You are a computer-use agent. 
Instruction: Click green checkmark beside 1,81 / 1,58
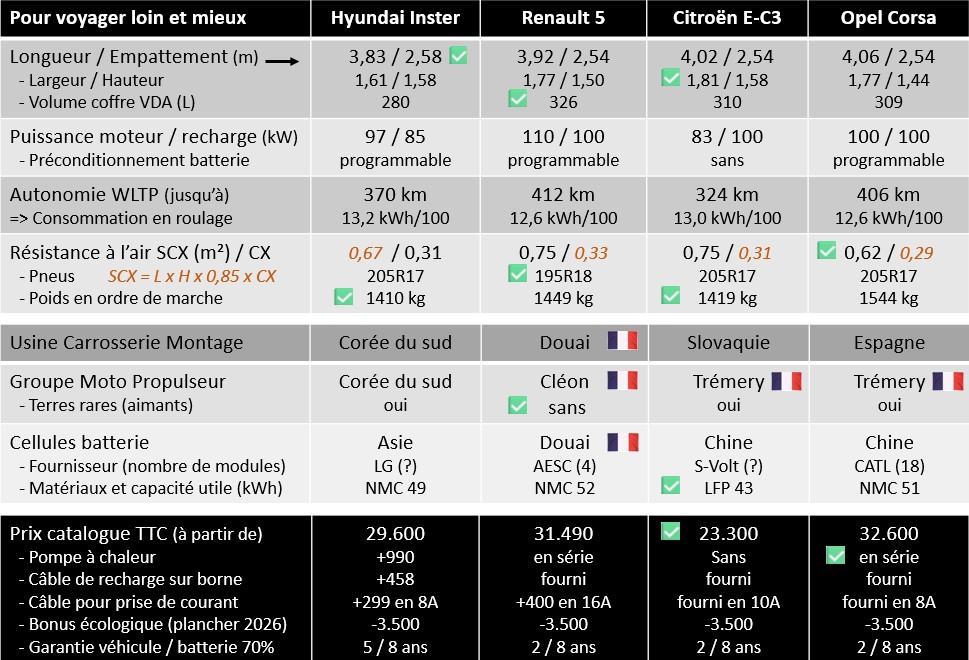coord(671,77)
